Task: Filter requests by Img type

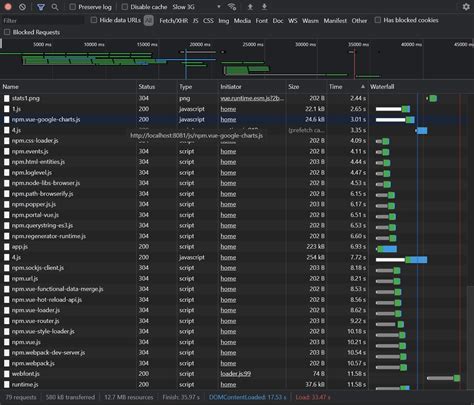Action: 224,21
